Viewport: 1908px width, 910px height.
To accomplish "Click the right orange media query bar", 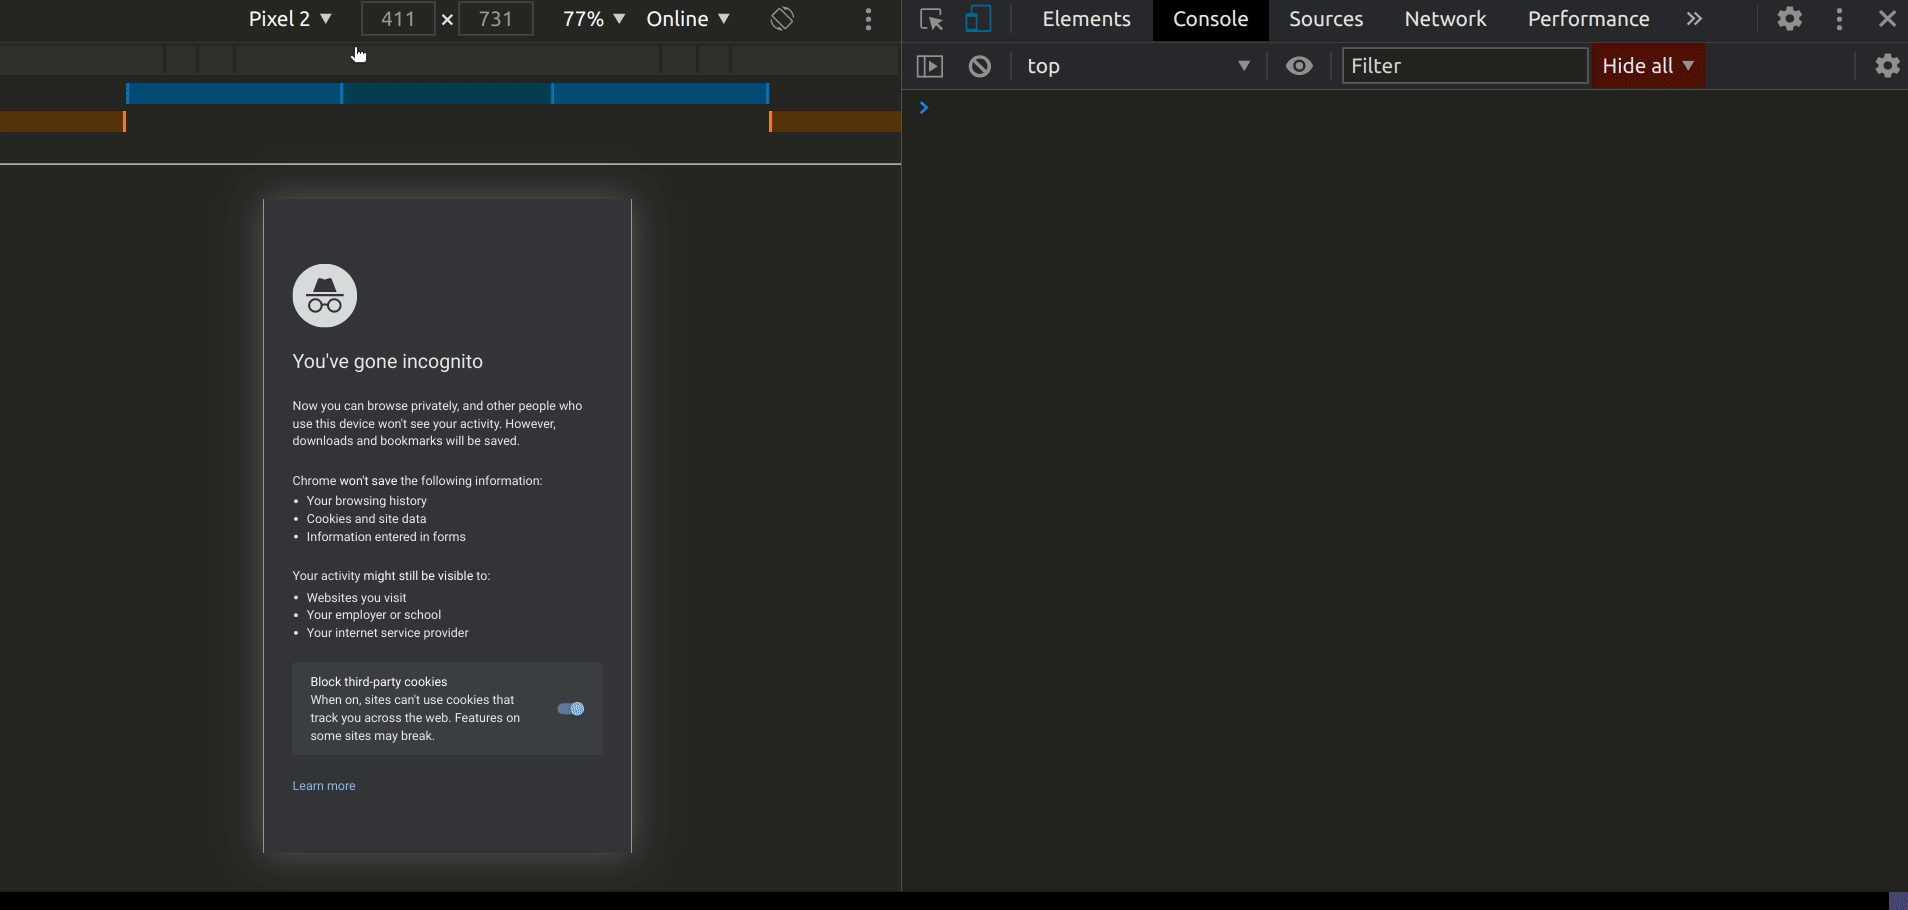I will 836,122.
